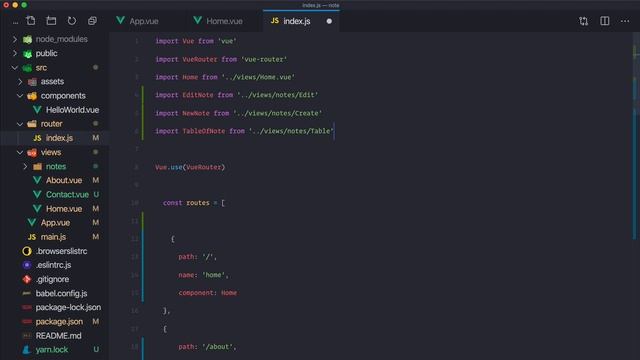
Task: Open HelloWorld.vue from the file tree
Action: pos(72,110)
